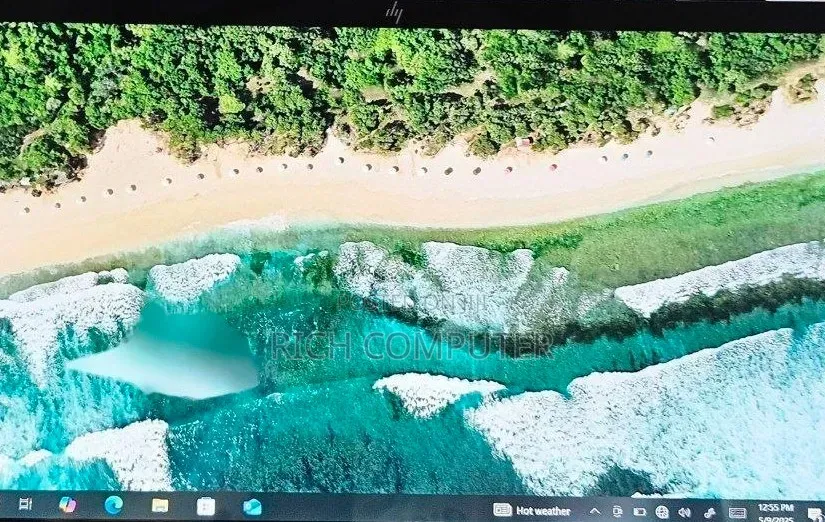This screenshot has width=825, height=522.
Task: Open the Microsoft Edge browser
Action: (114, 505)
